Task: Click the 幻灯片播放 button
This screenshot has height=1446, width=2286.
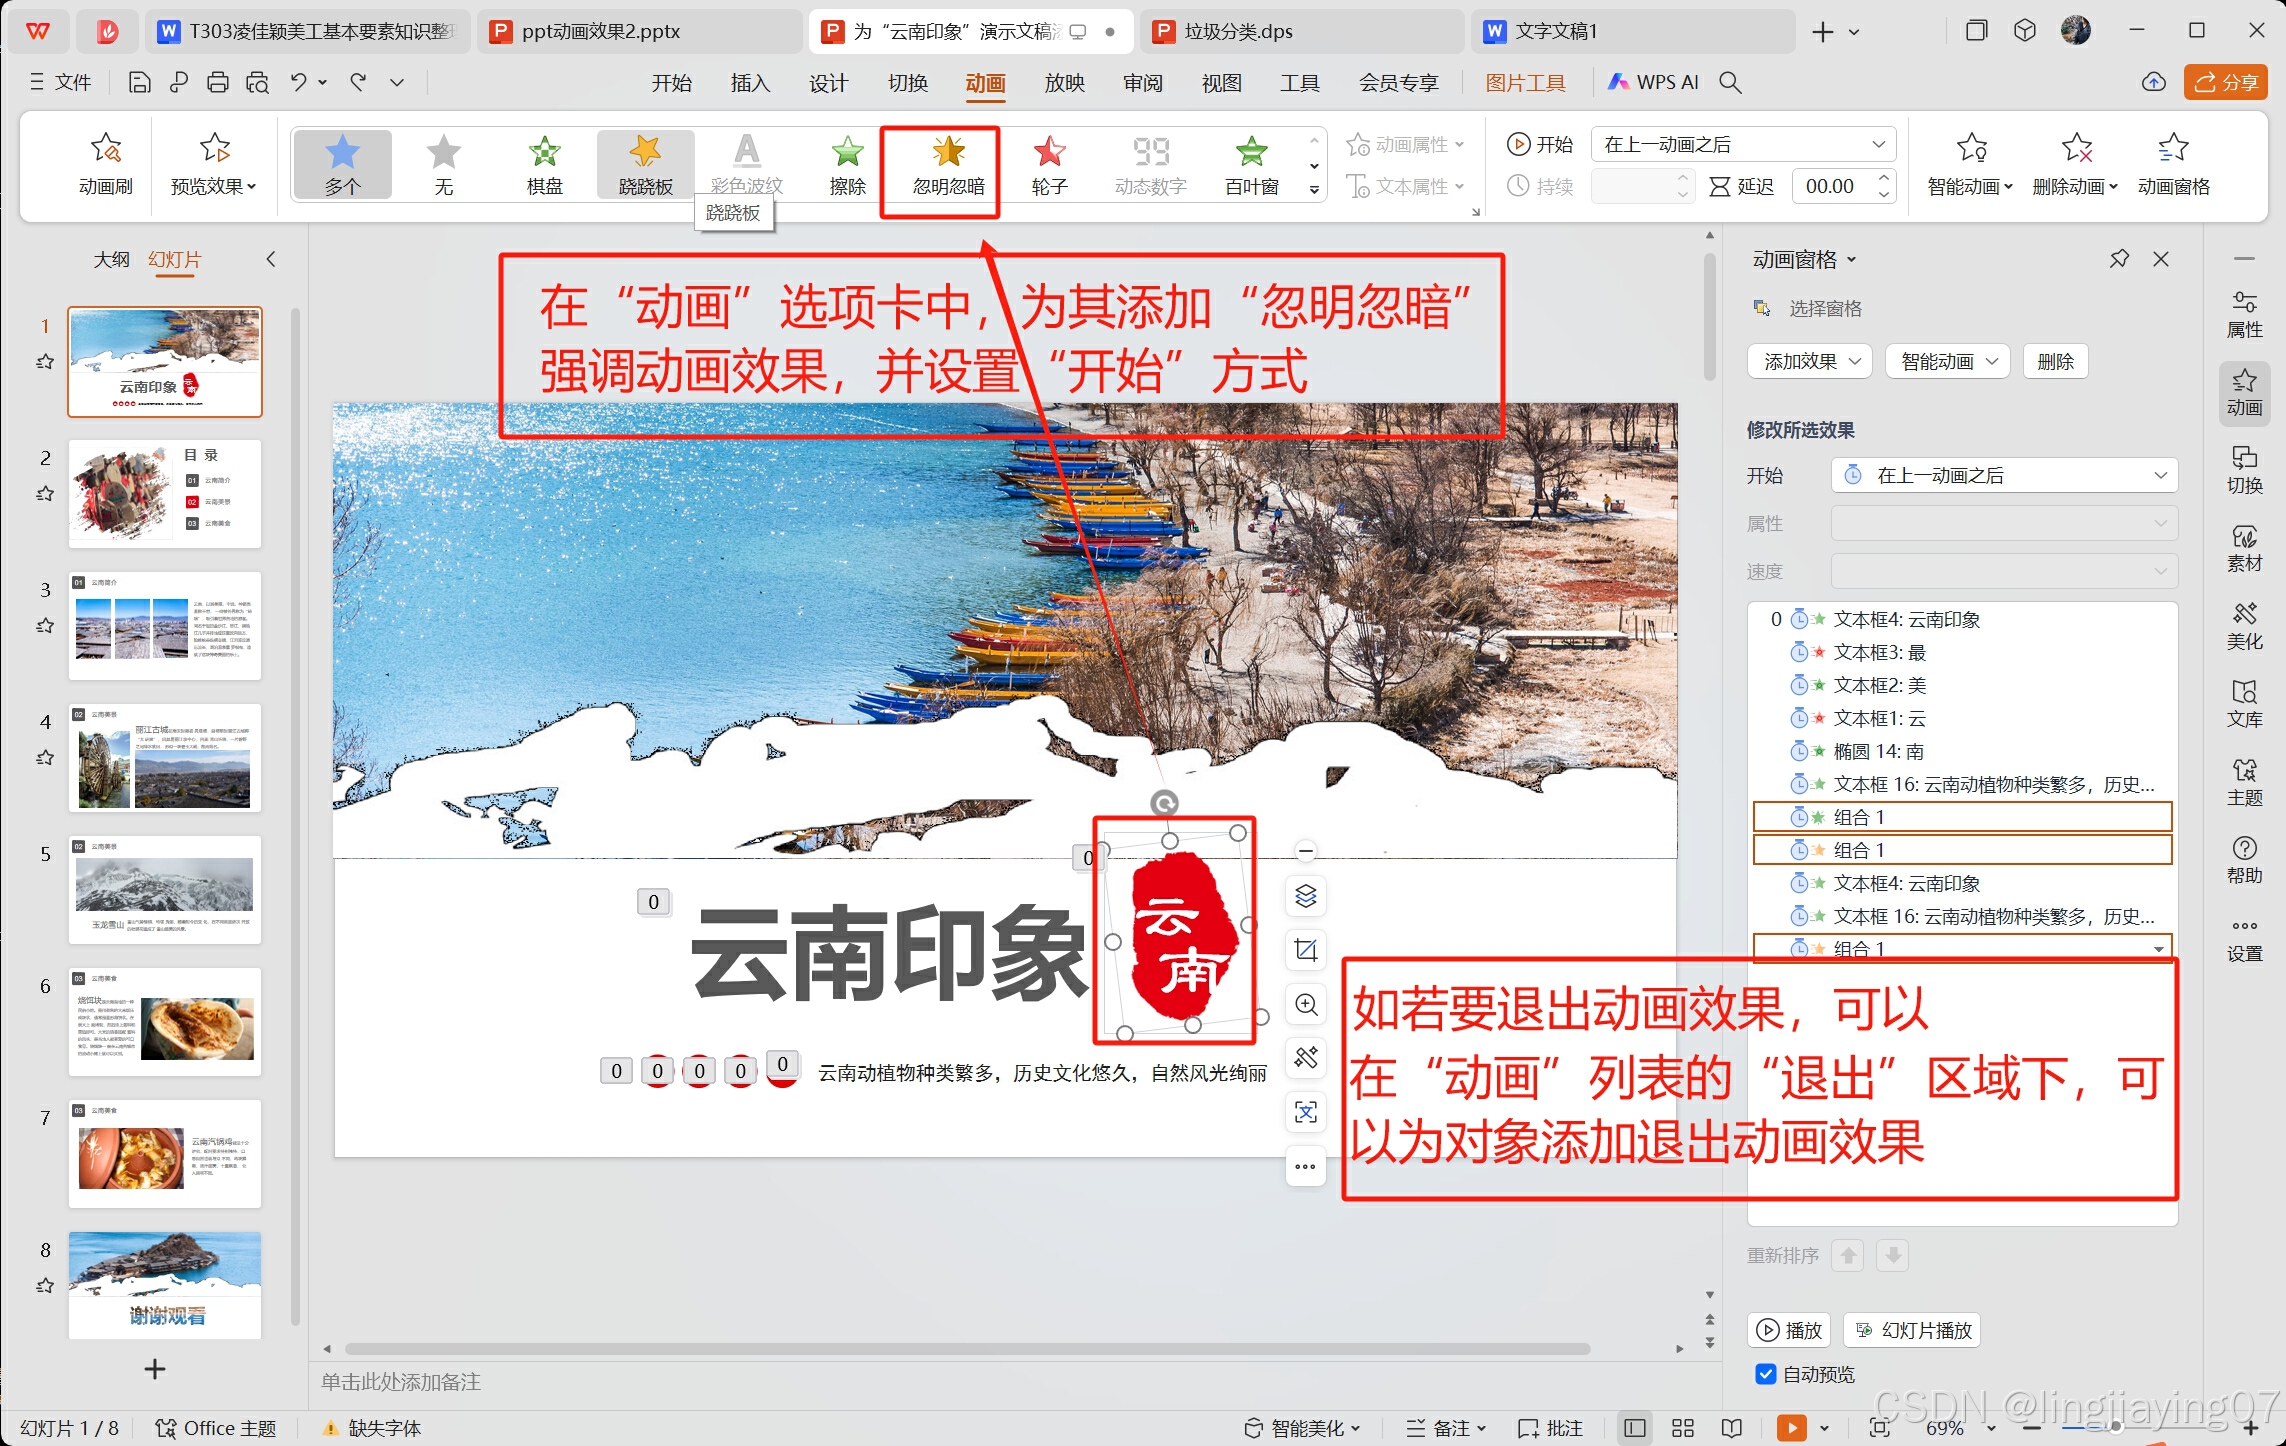Action: click(1913, 1330)
